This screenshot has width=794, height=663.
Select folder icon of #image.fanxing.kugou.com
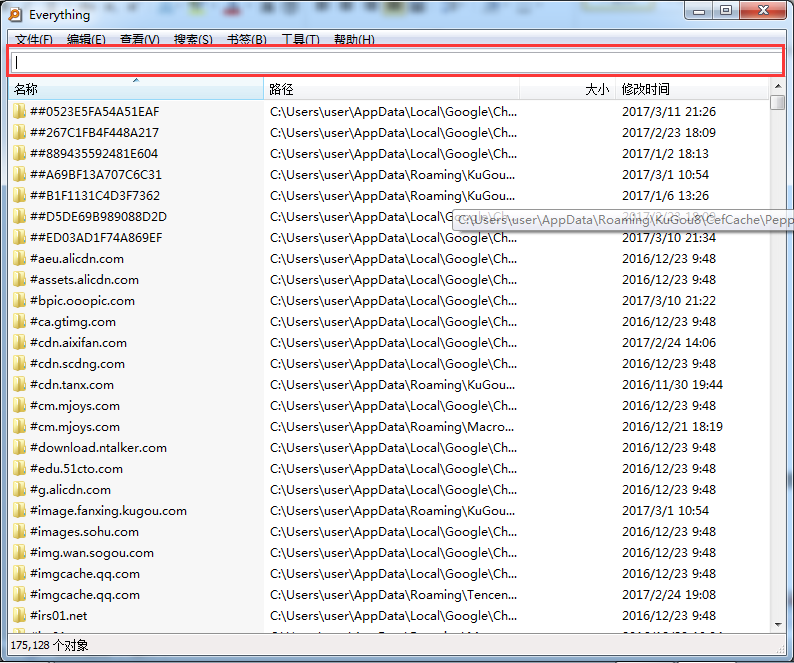click(19, 511)
